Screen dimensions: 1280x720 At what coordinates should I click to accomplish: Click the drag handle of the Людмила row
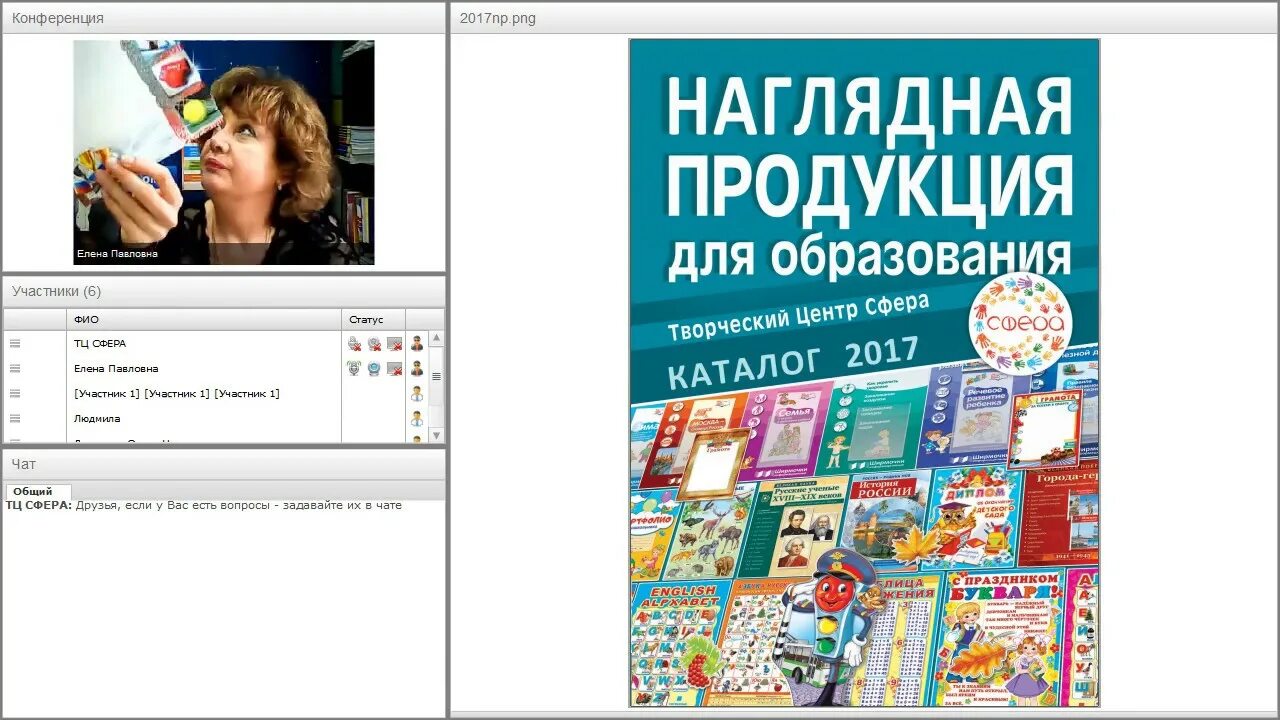click(x=15, y=418)
